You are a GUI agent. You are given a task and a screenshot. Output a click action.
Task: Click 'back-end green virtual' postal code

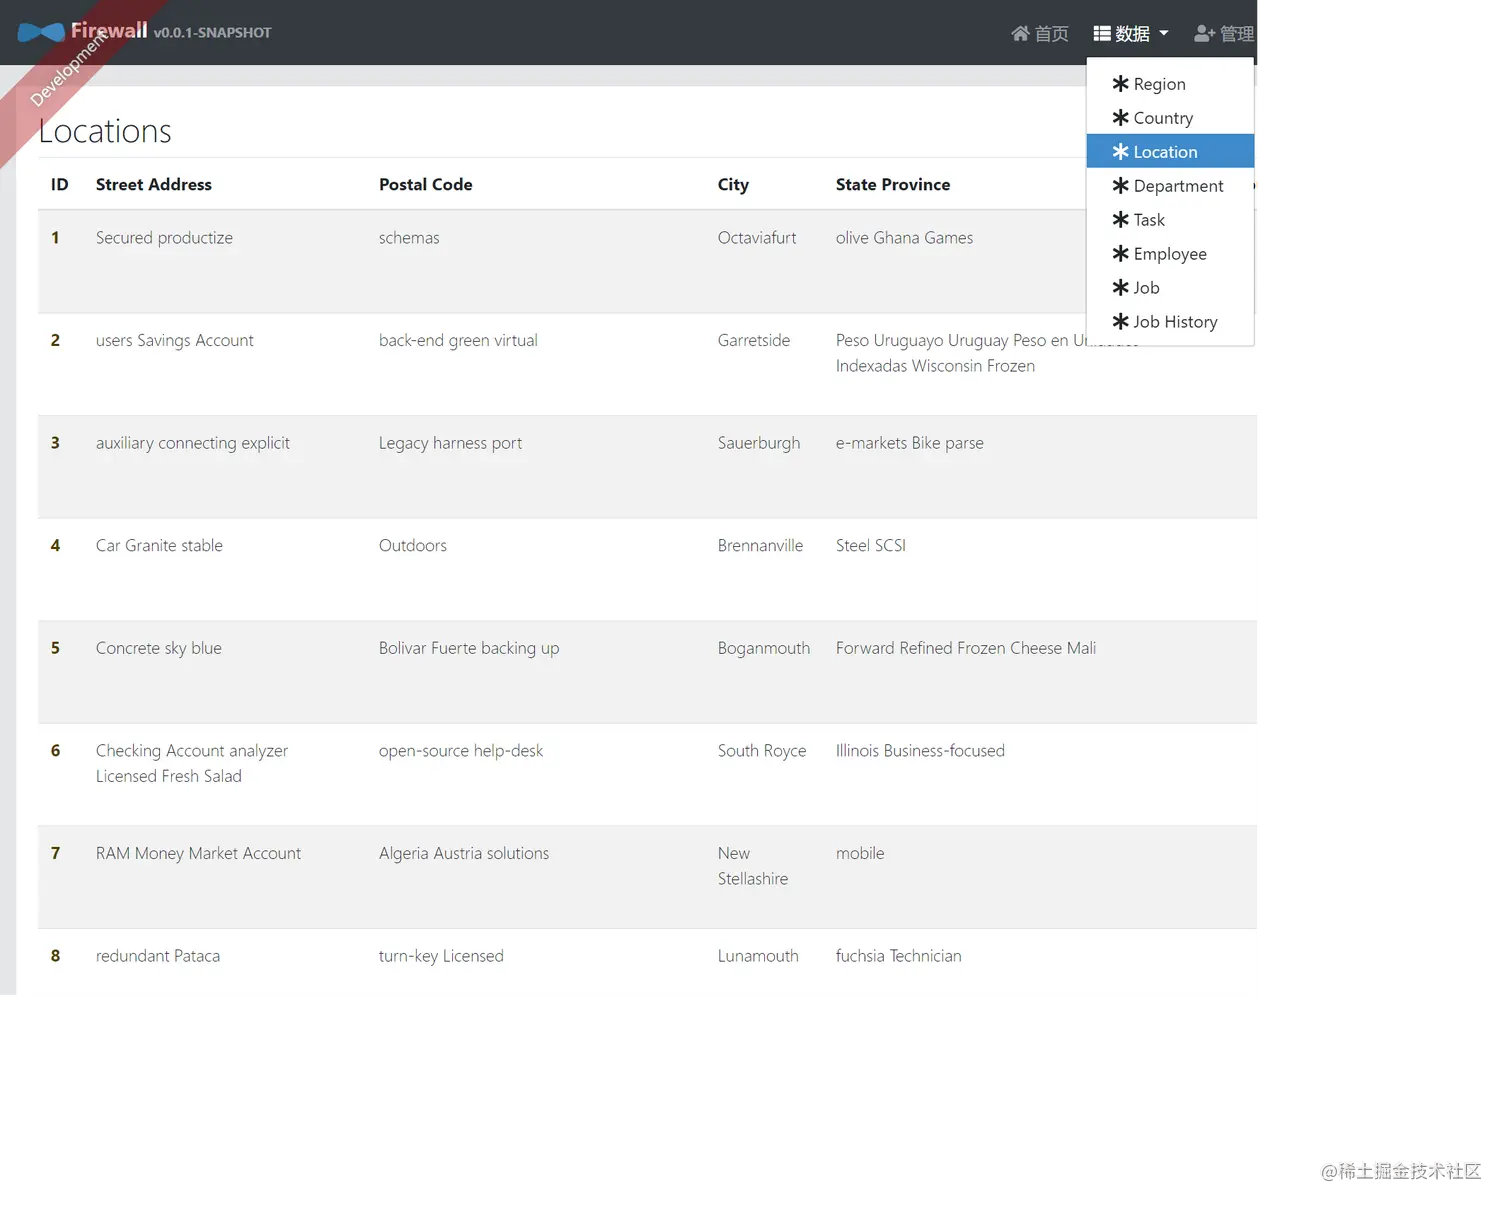pyautogui.click(x=458, y=341)
